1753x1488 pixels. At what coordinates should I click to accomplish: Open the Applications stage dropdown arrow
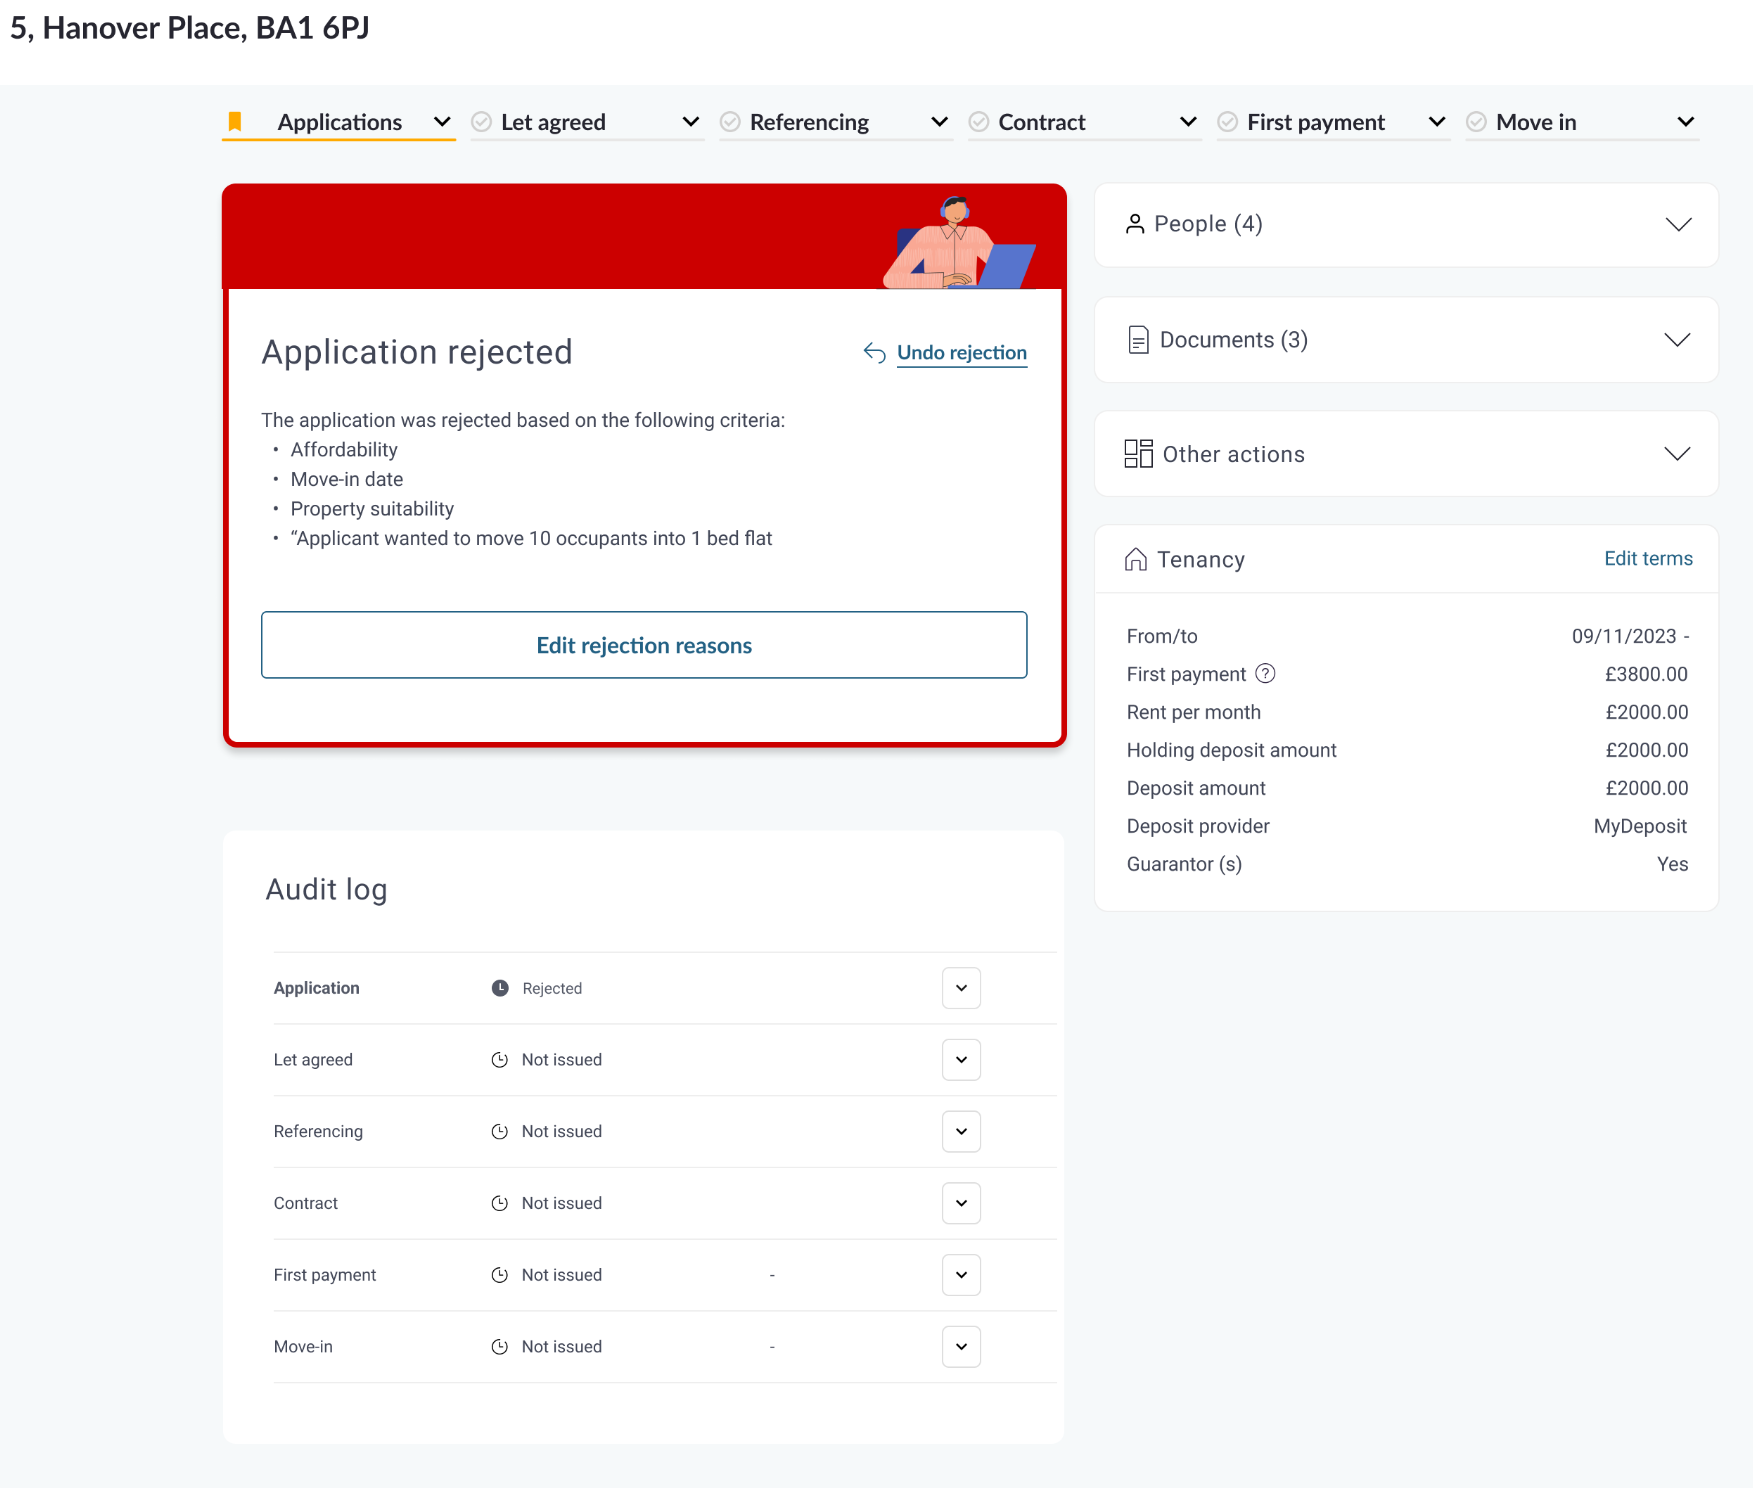coord(442,122)
